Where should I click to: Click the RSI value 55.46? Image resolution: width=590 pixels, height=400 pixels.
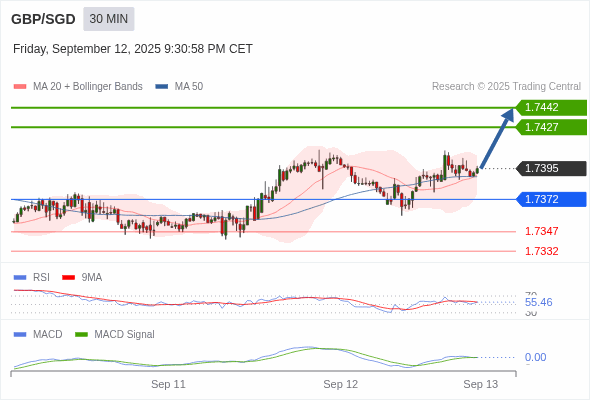[538, 302]
